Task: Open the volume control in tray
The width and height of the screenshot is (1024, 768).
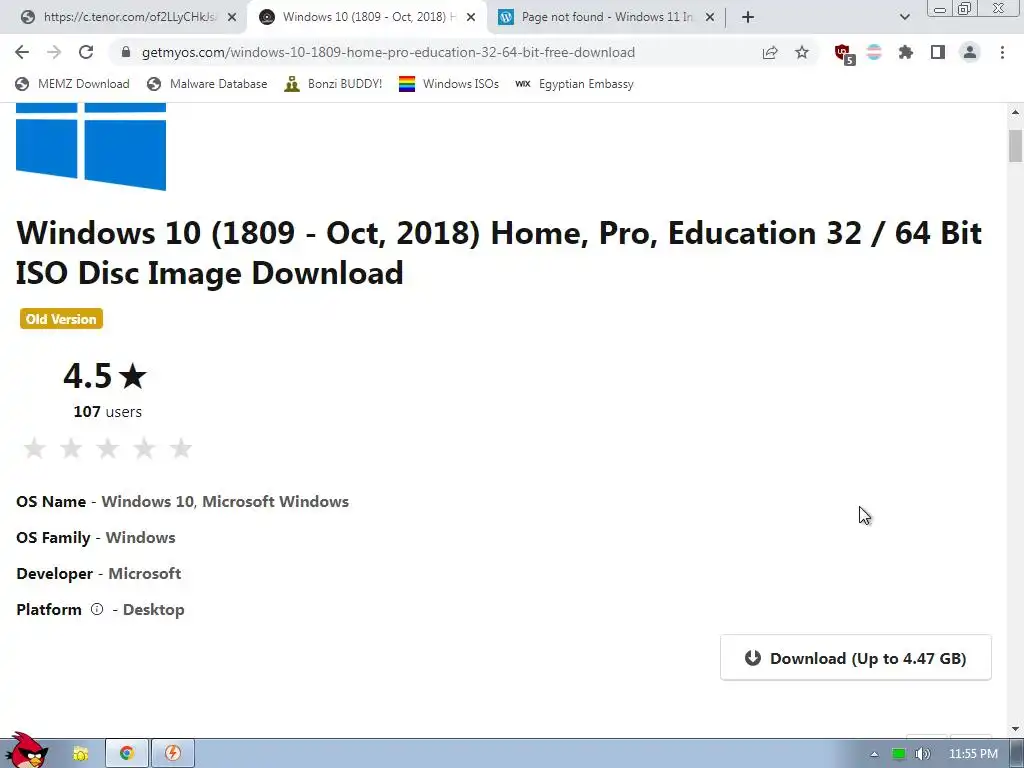Action: pos(922,754)
